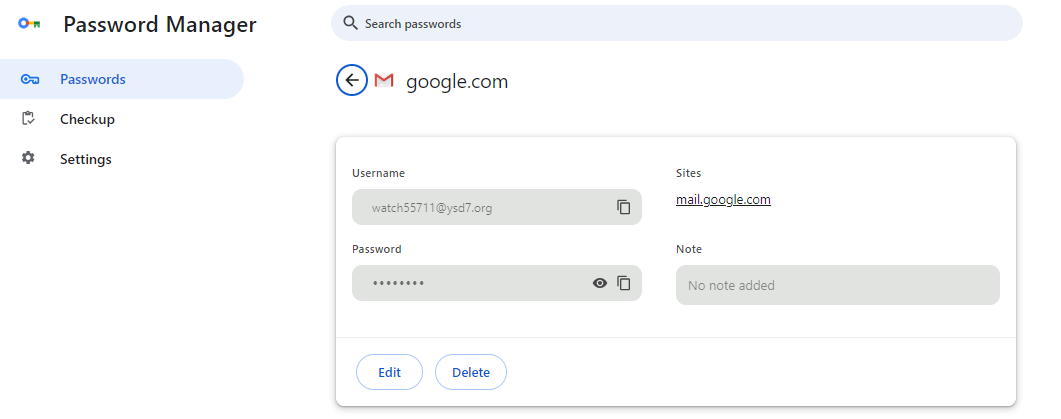
Task: Show password using the eye icon
Action: tap(600, 283)
